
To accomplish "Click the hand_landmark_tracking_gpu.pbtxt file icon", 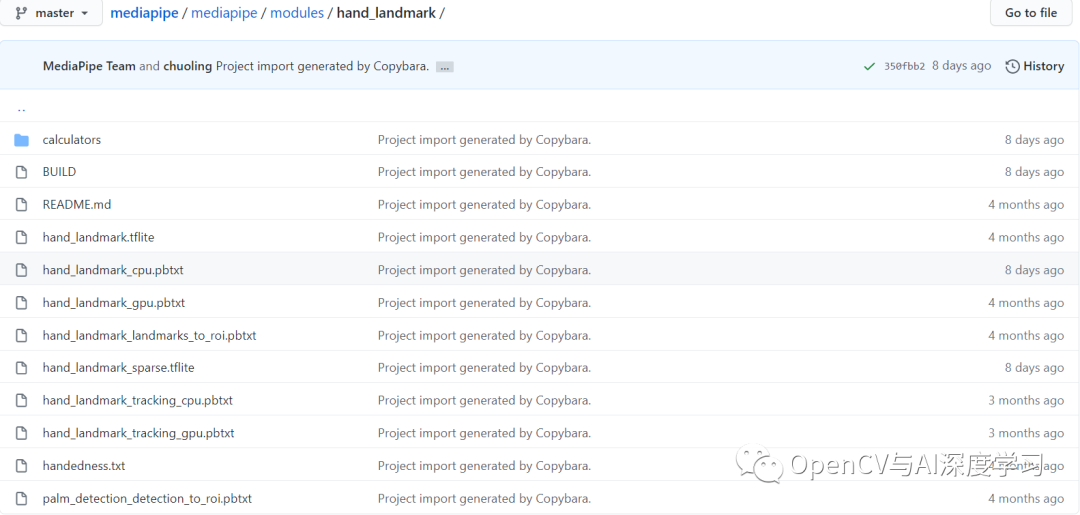I will 21,434.
